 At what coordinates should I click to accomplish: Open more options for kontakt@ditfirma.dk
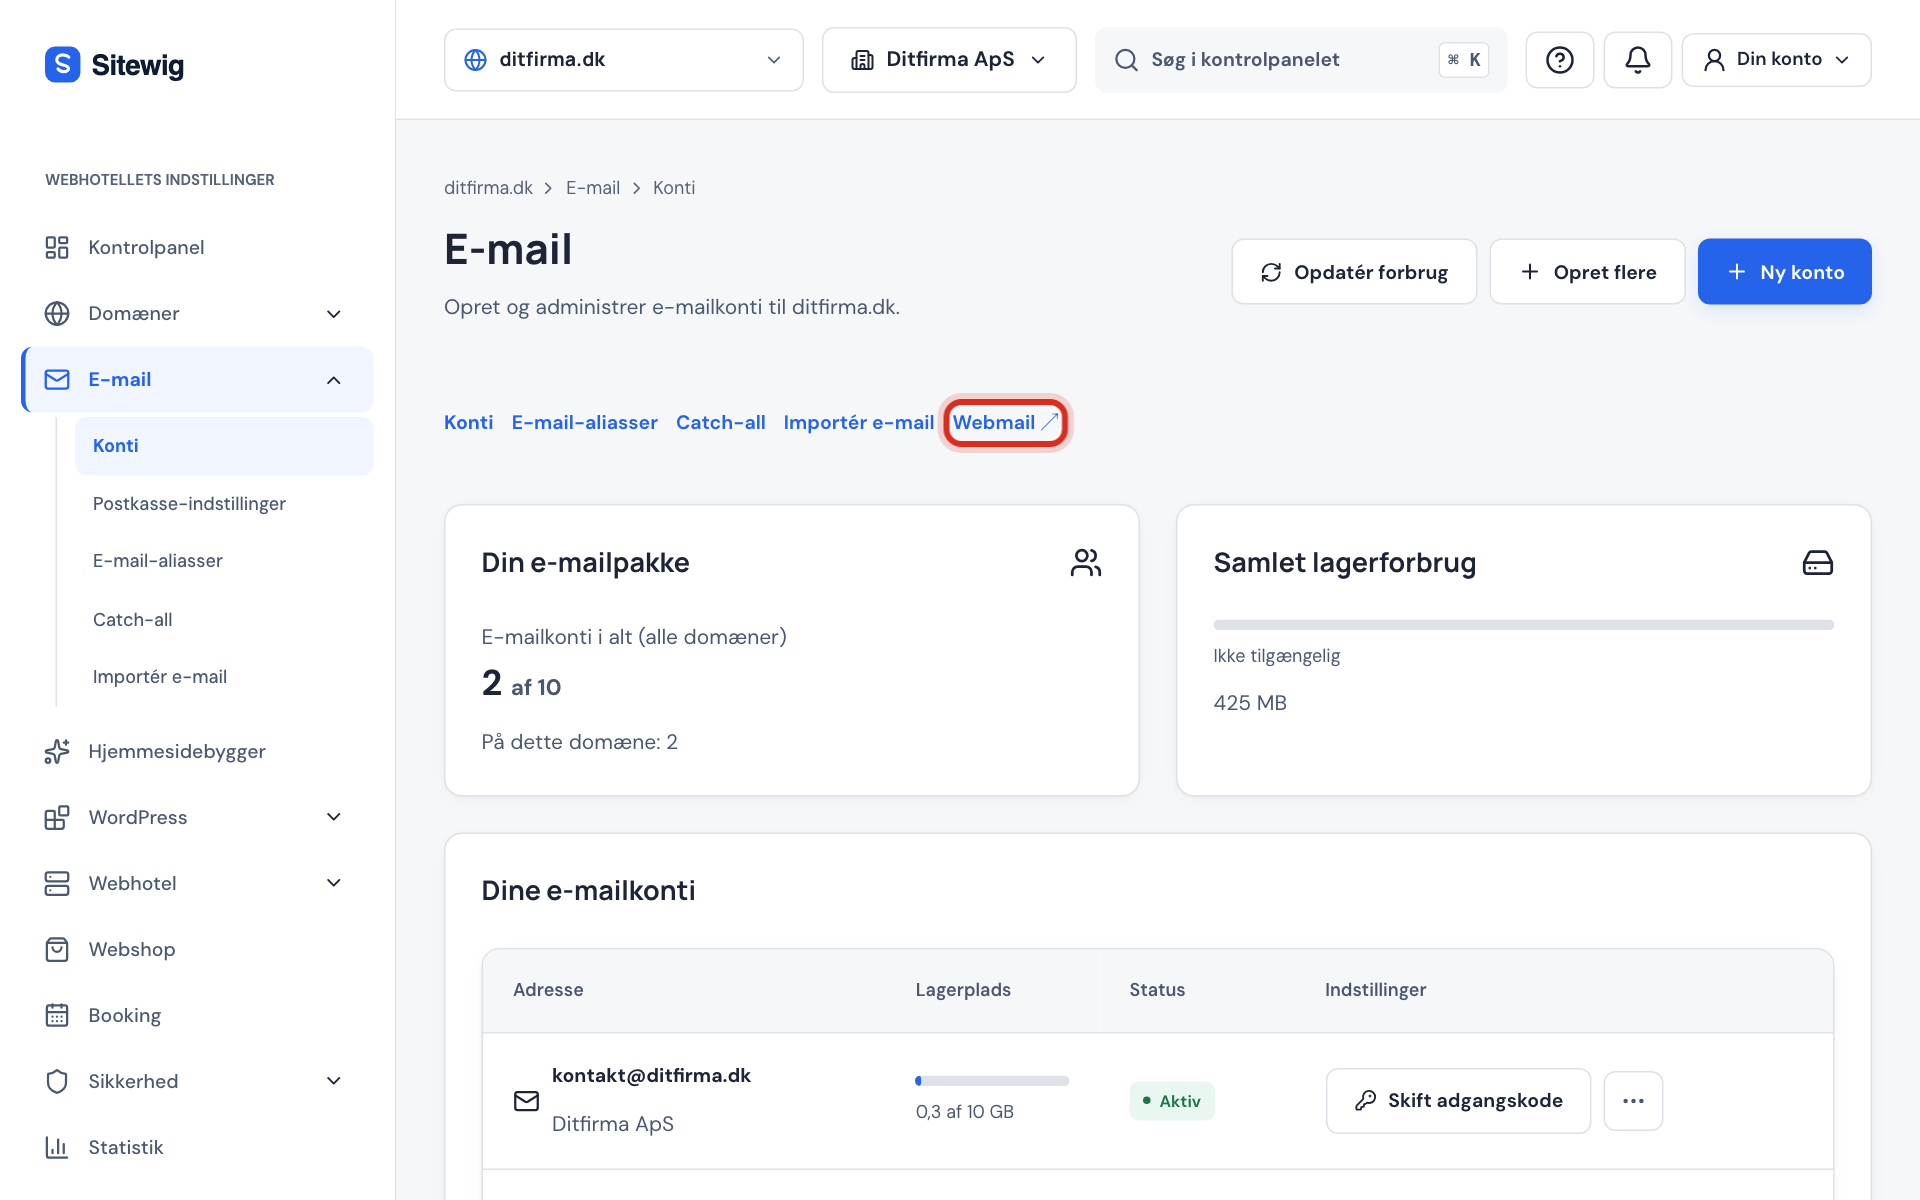(x=1633, y=1101)
